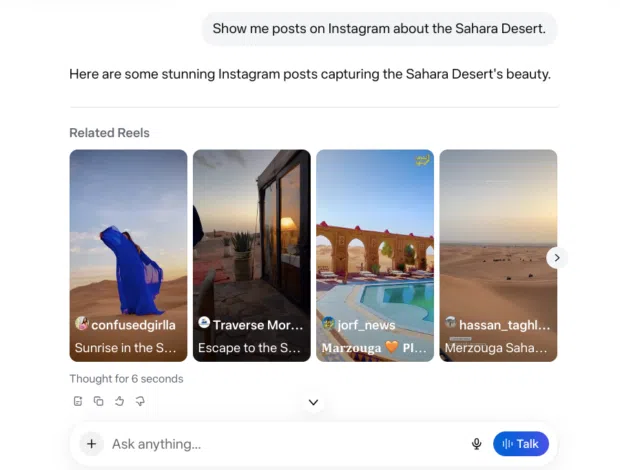Copy the response with the copy icon
620x470 pixels.
pos(98,401)
